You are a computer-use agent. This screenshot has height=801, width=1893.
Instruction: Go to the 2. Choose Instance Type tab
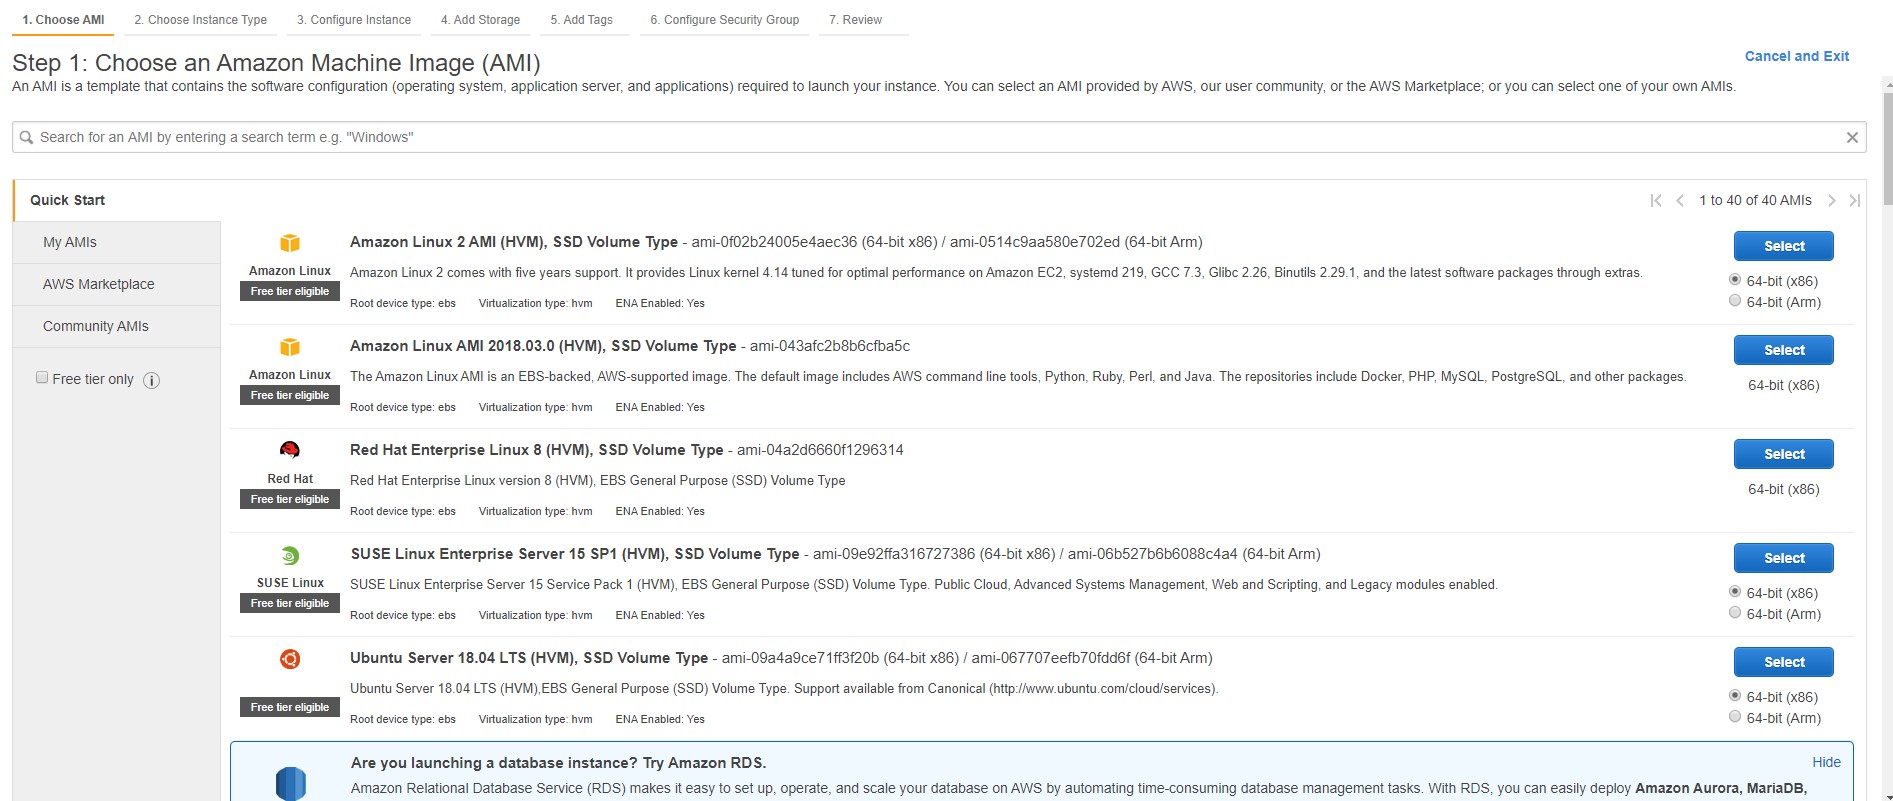(x=201, y=20)
